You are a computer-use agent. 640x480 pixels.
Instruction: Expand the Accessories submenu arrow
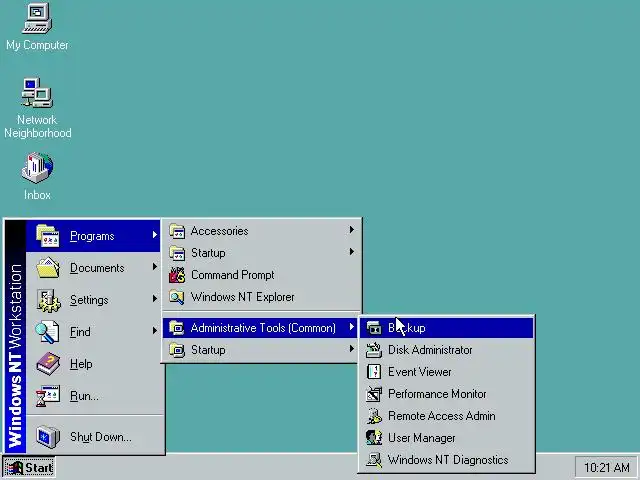[351, 230]
